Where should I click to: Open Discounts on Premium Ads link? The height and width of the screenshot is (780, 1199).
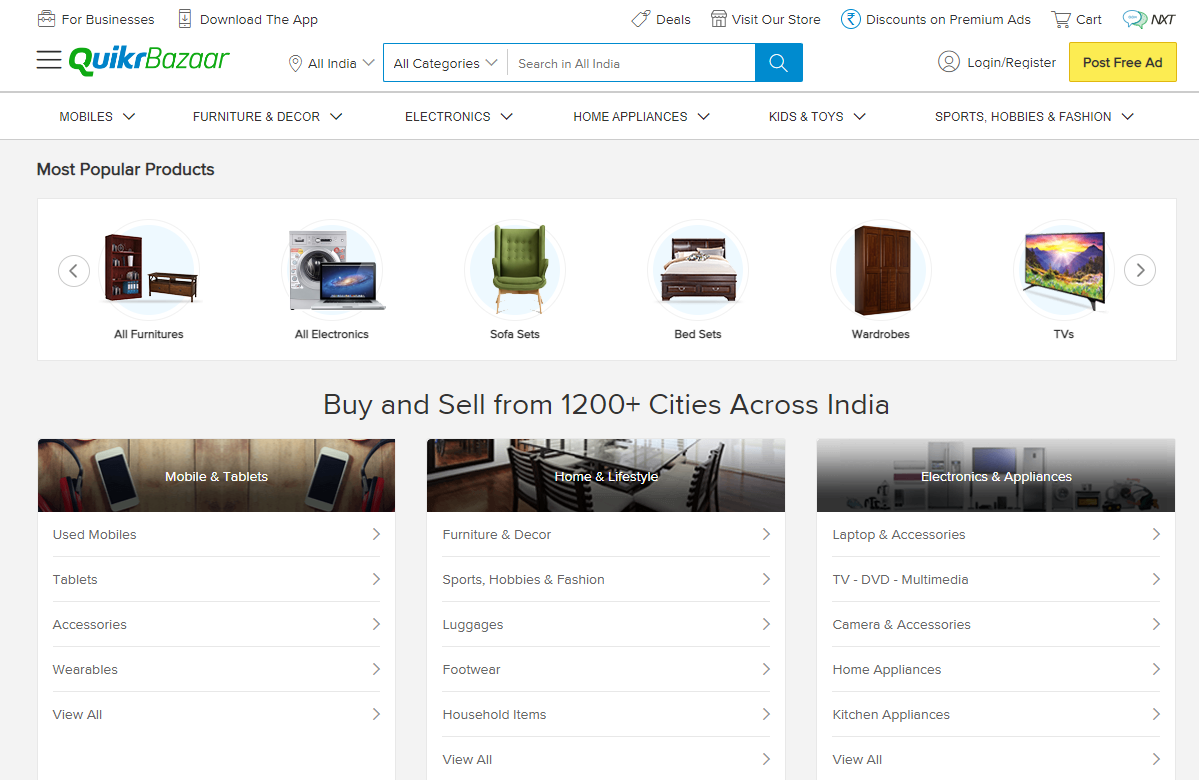[x=948, y=20]
